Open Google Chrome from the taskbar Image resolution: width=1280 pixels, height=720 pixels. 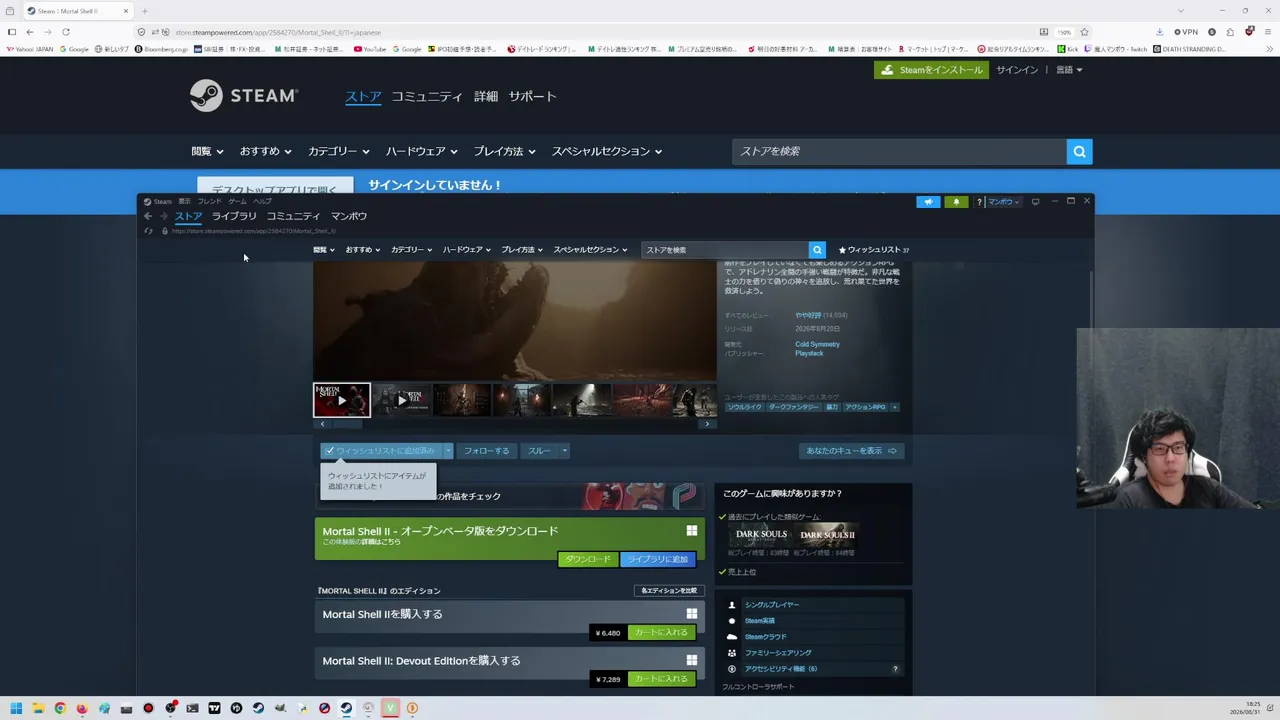pos(60,708)
